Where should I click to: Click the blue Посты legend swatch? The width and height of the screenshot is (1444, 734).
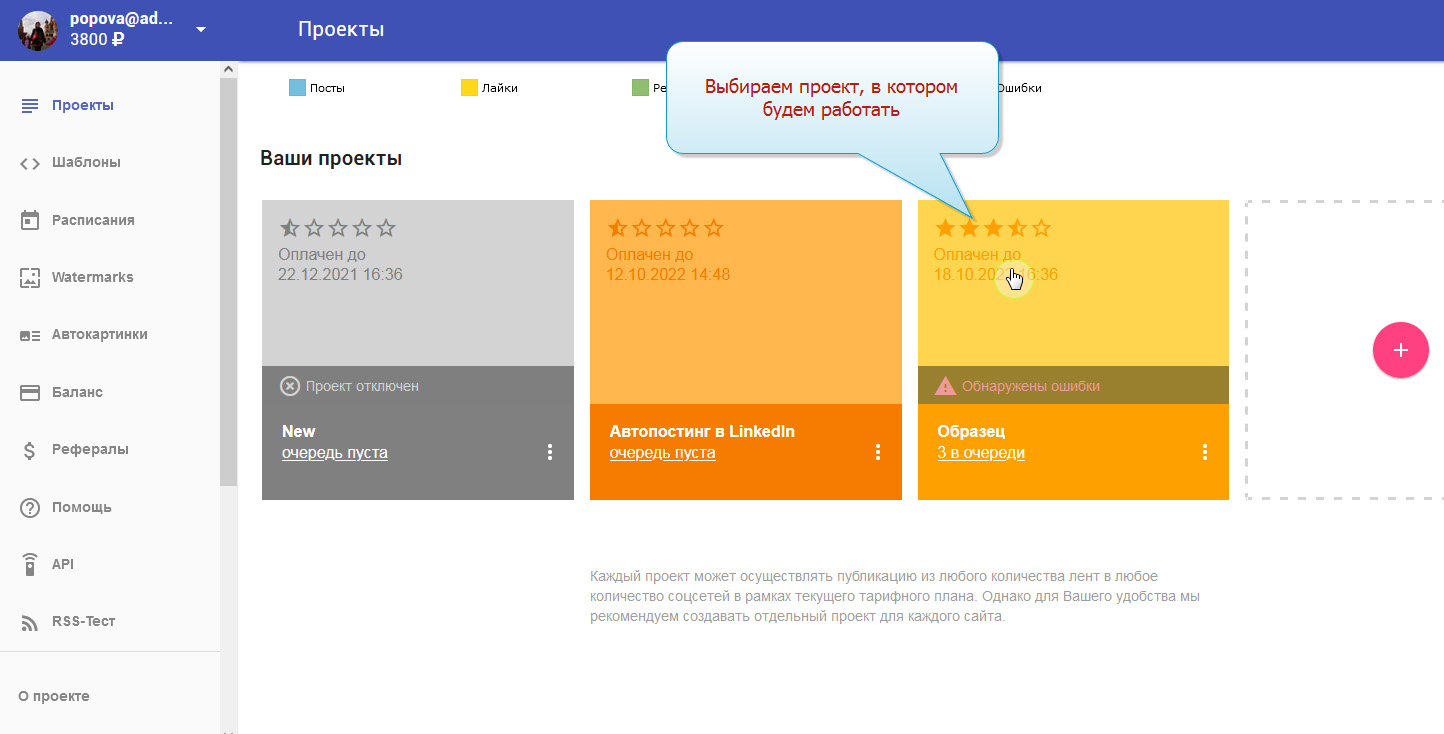coord(297,88)
